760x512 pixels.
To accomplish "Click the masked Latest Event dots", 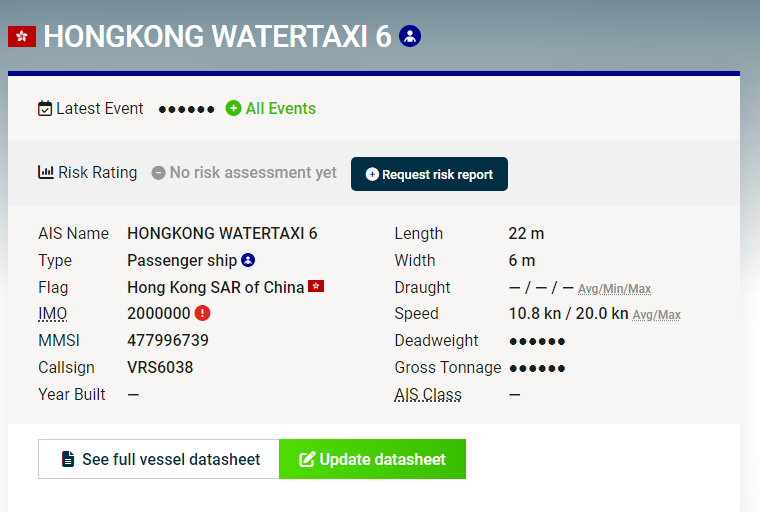I will (x=186, y=109).
